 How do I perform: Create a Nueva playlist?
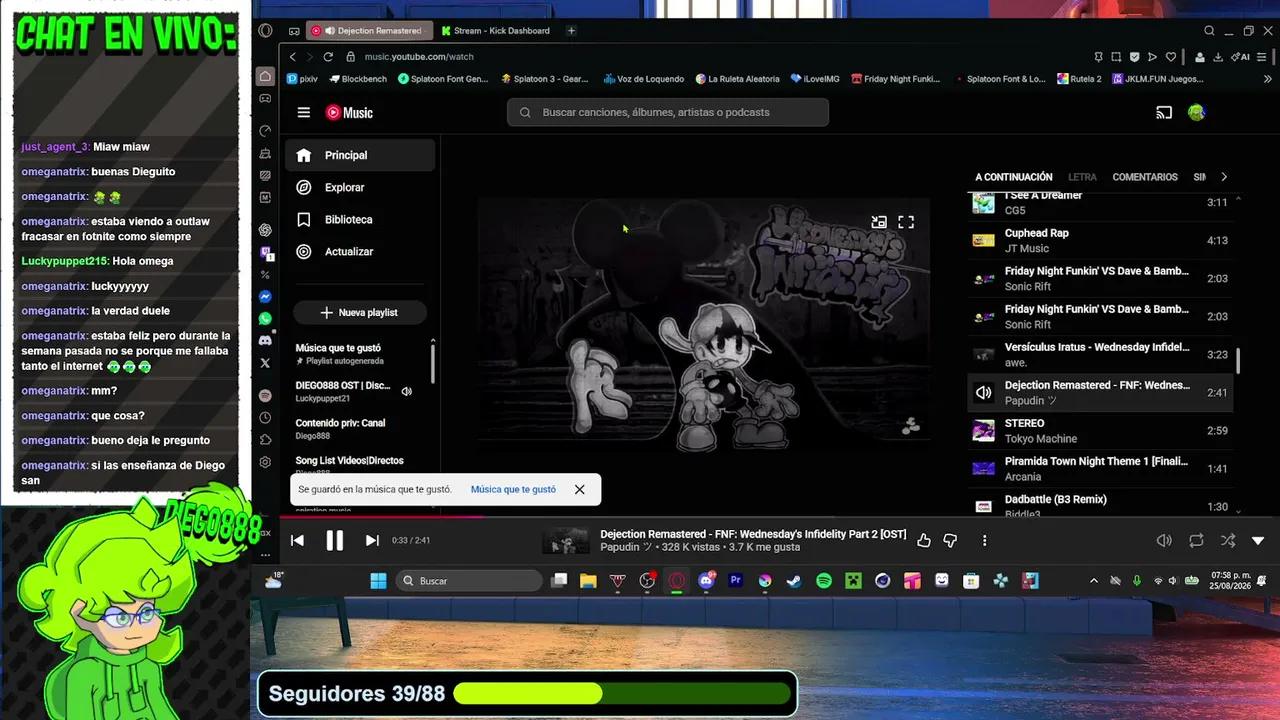pyautogui.click(x=359, y=313)
